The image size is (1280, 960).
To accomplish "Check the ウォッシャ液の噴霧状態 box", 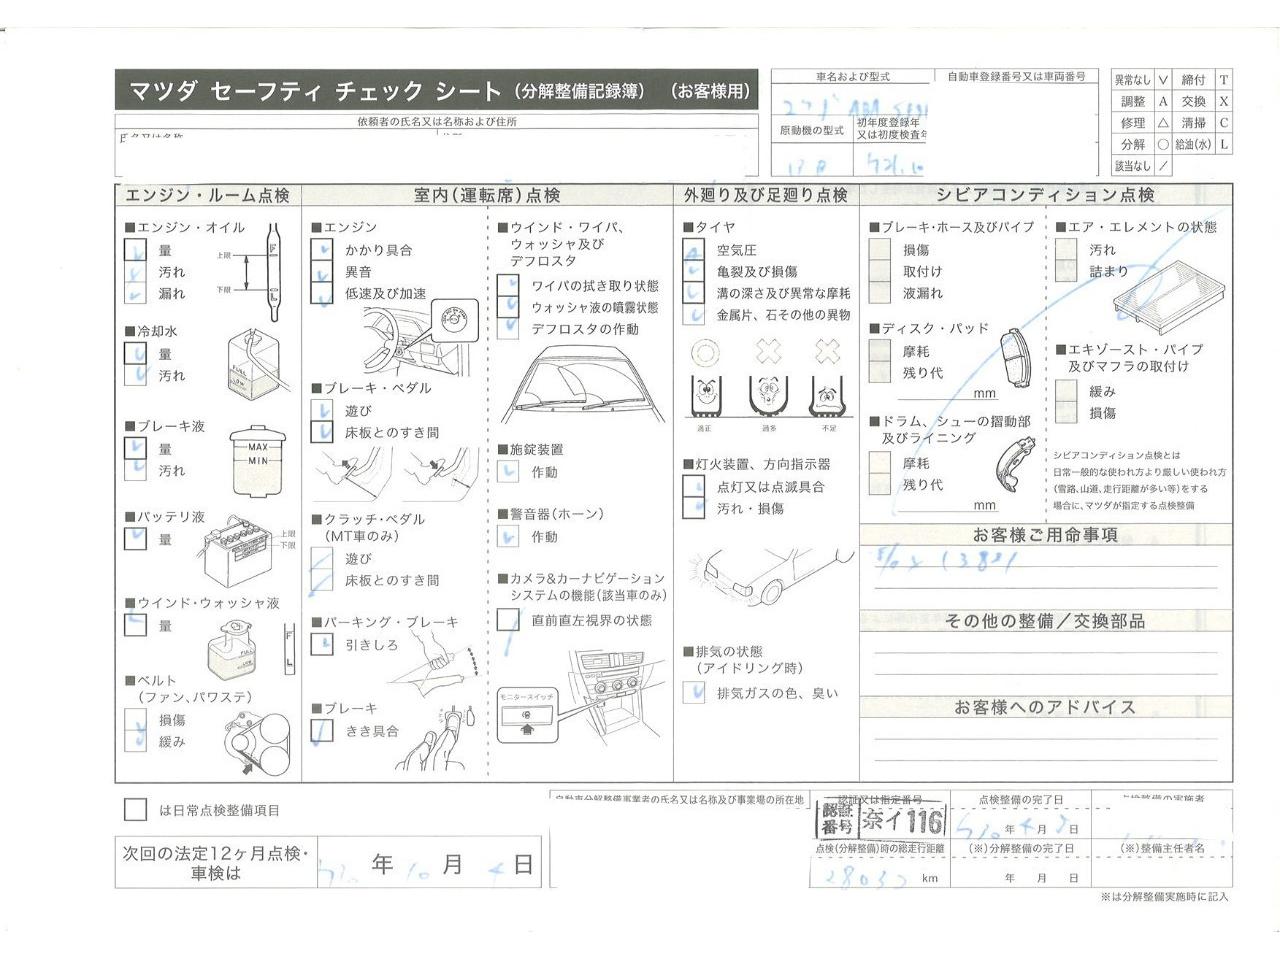I will [x=508, y=307].
